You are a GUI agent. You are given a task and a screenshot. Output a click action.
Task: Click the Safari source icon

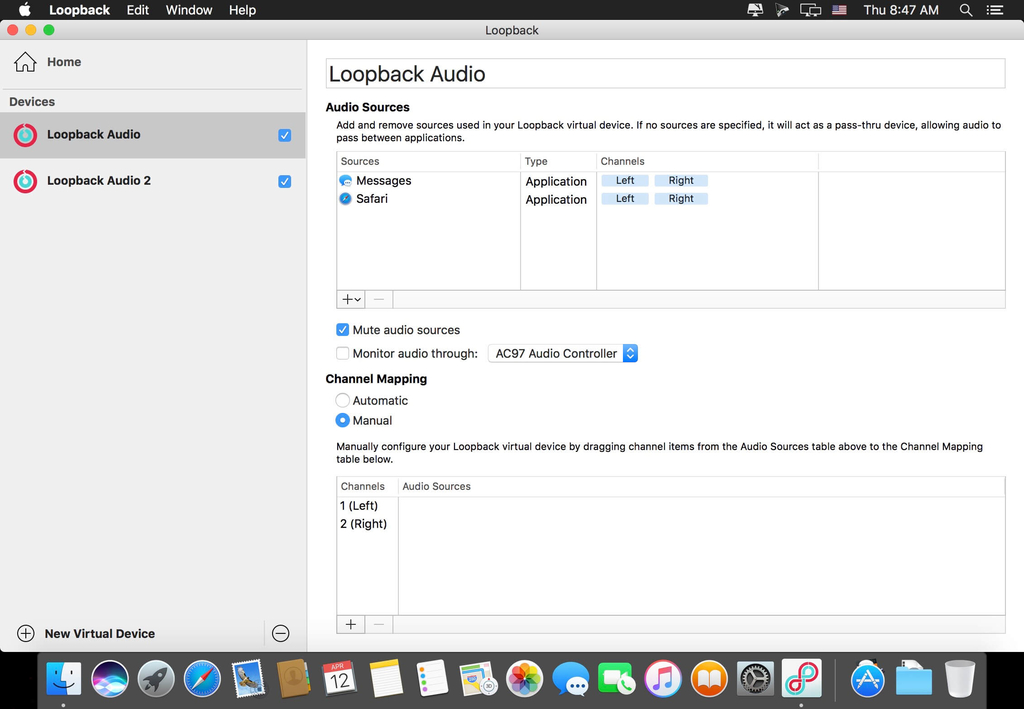[346, 199]
